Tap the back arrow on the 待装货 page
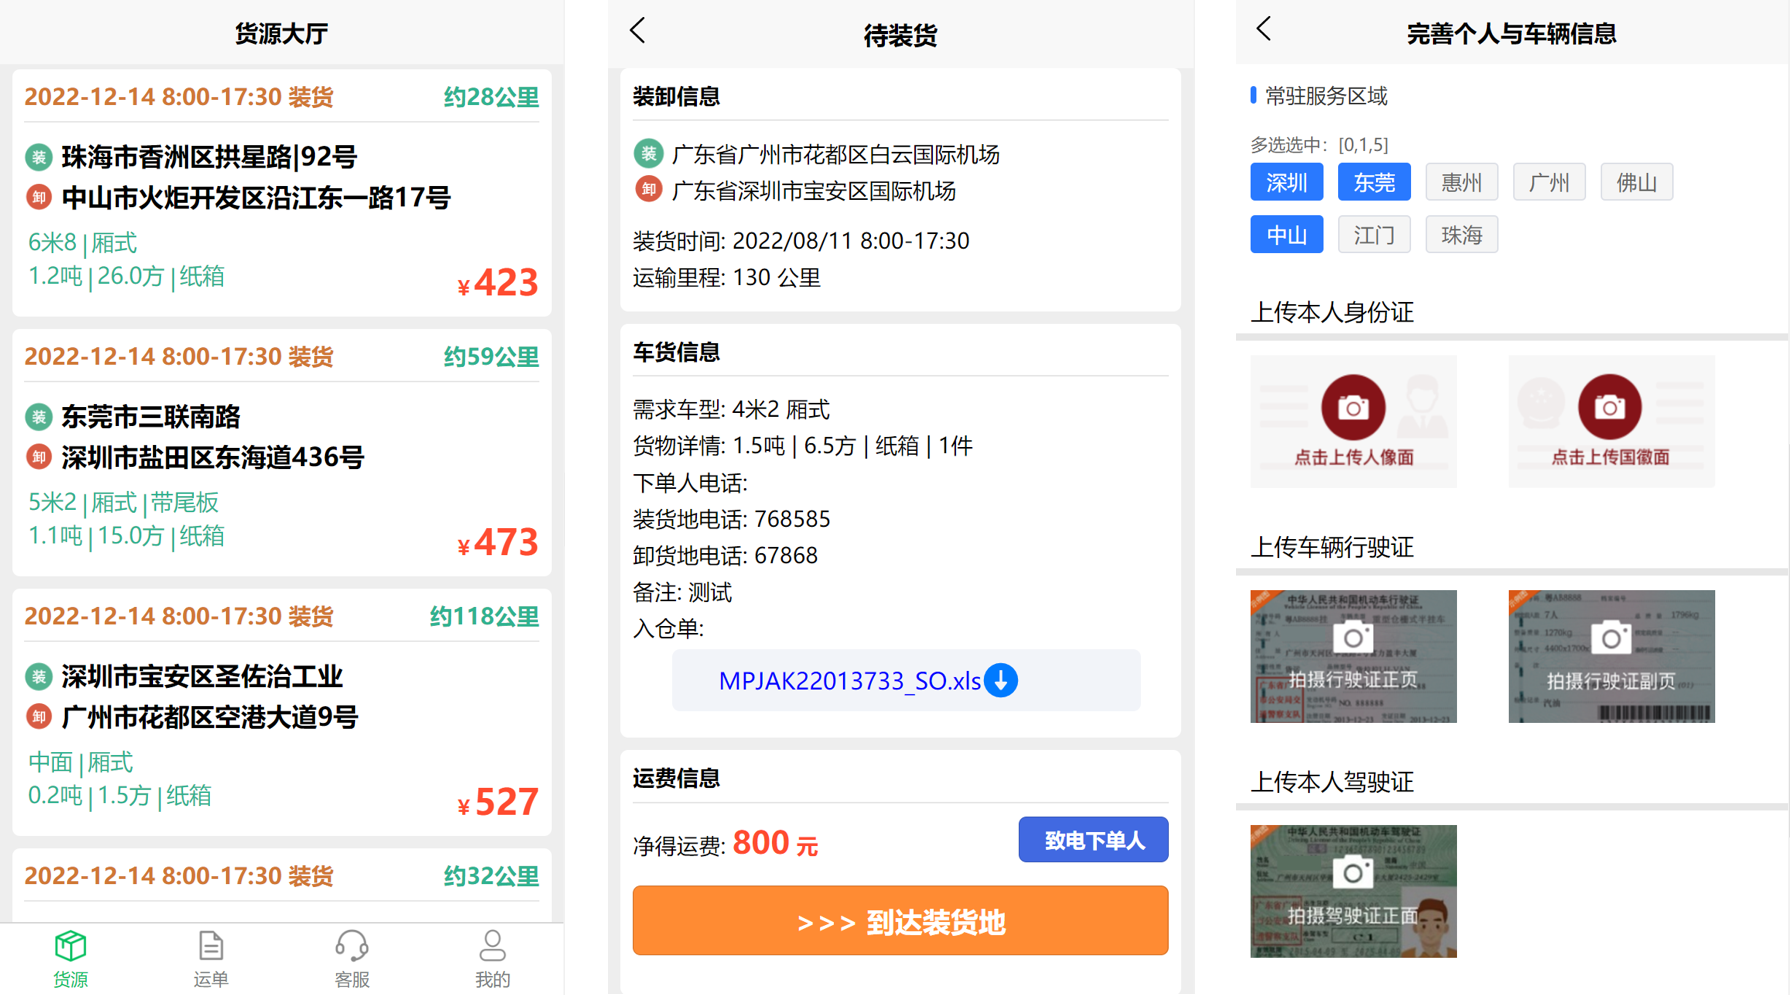The image size is (1790, 995). click(638, 31)
